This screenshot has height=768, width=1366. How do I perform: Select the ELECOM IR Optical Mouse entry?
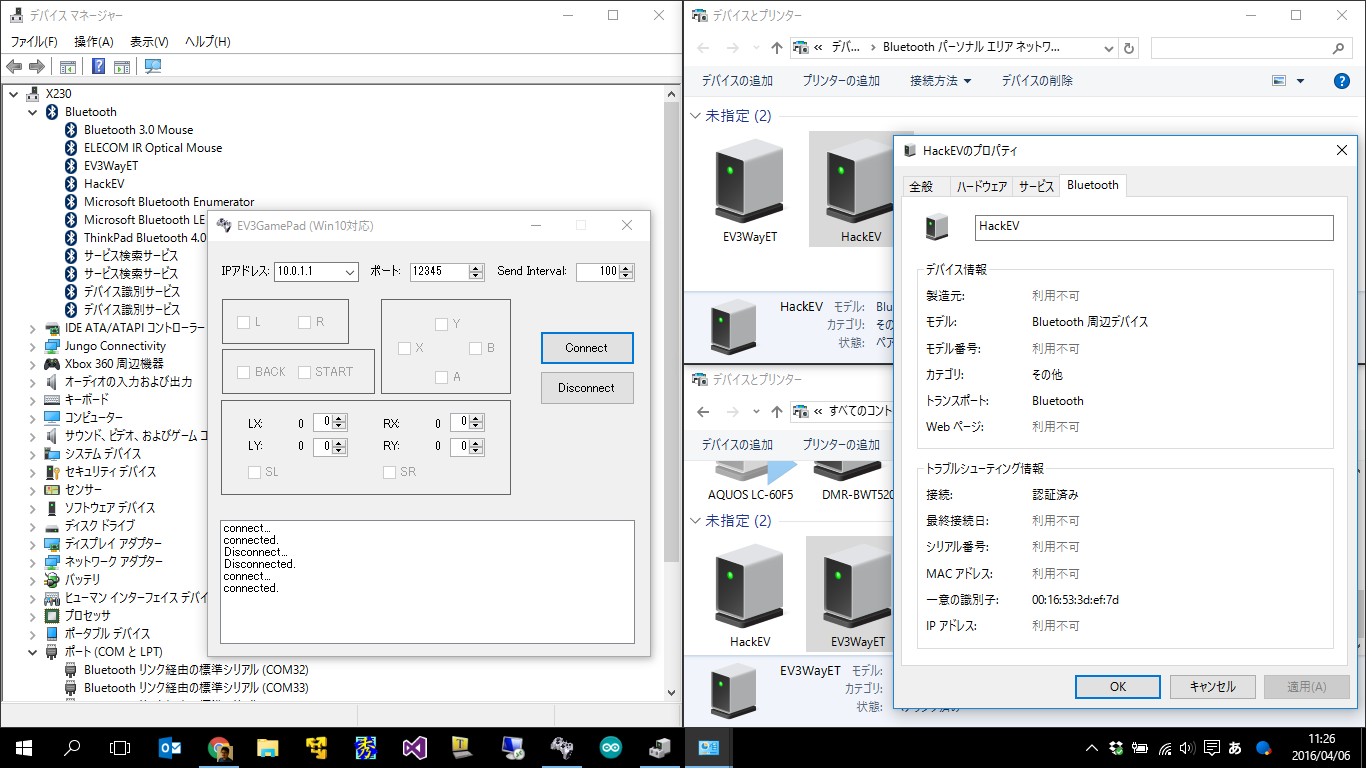tap(153, 148)
